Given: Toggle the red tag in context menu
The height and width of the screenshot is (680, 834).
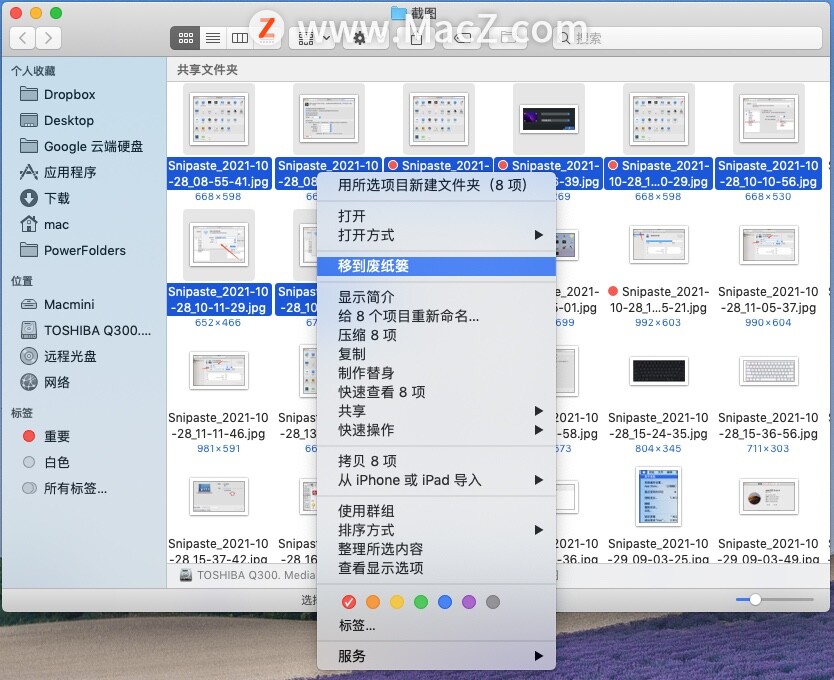Looking at the screenshot, I should tap(349, 602).
